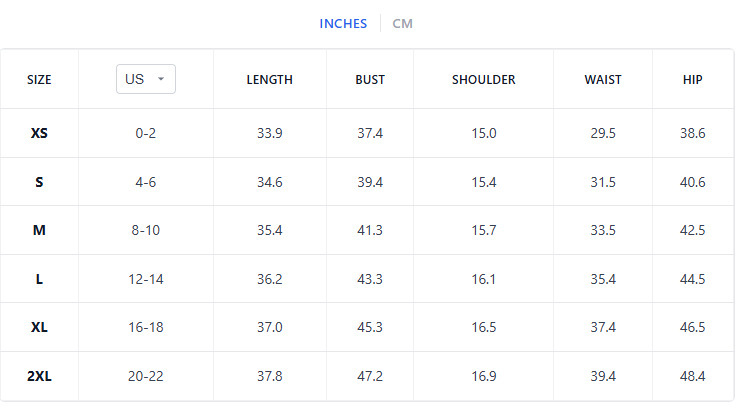Click the dropdown arrow next to US
Screen dimensions: 749x412
[x=161, y=80]
